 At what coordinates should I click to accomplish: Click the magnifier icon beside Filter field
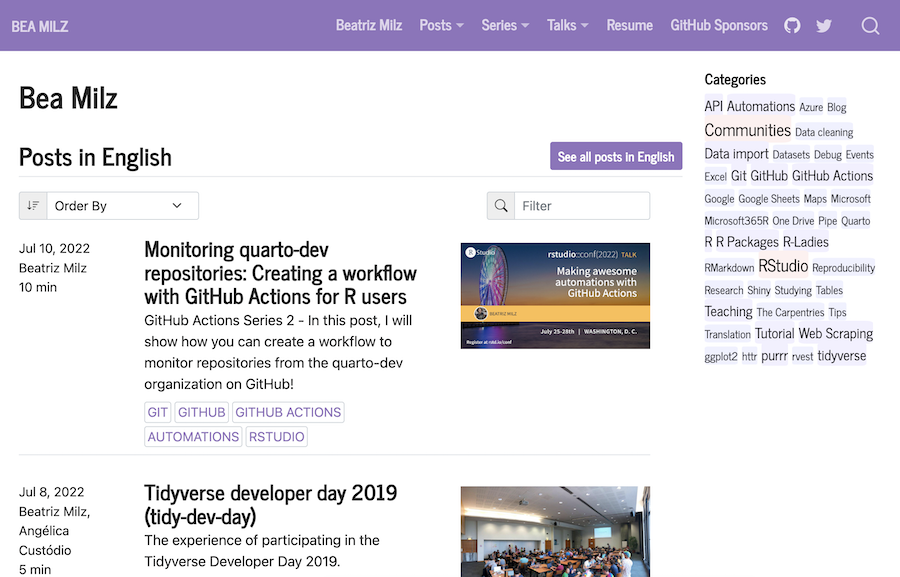[x=501, y=206]
